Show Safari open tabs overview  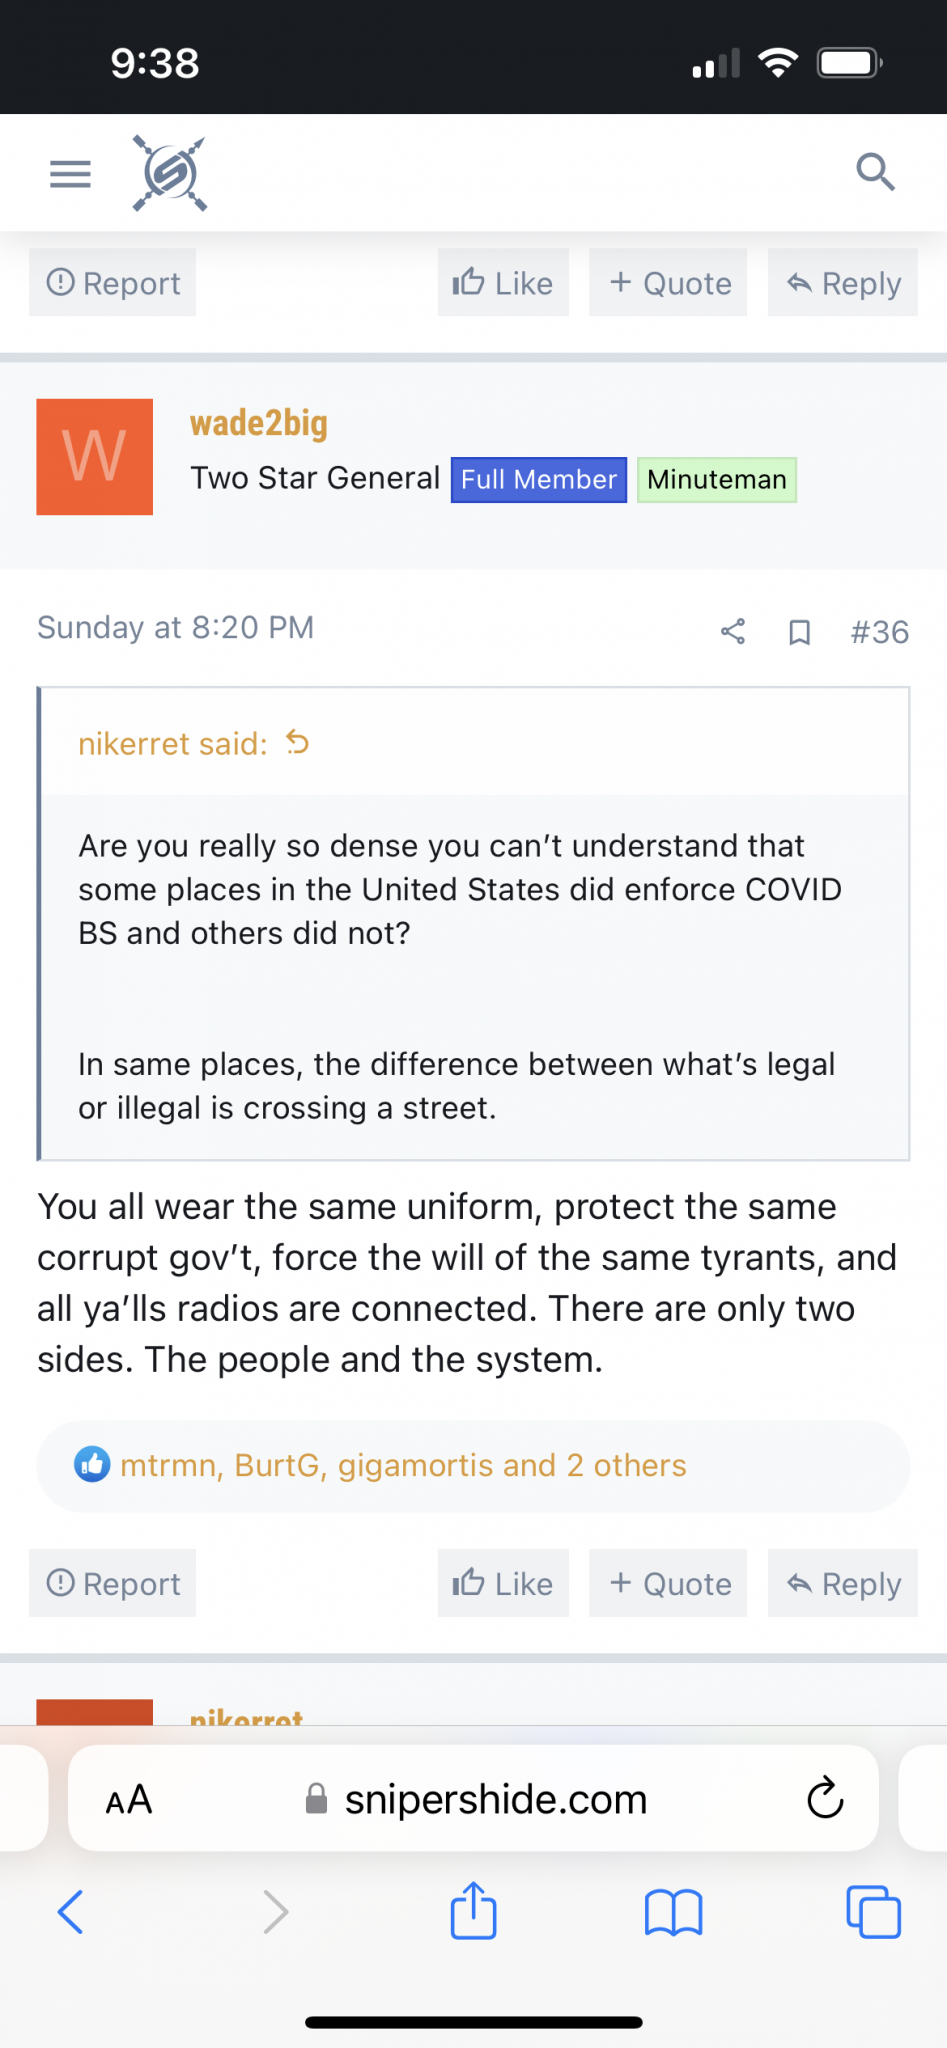(873, 1912)
